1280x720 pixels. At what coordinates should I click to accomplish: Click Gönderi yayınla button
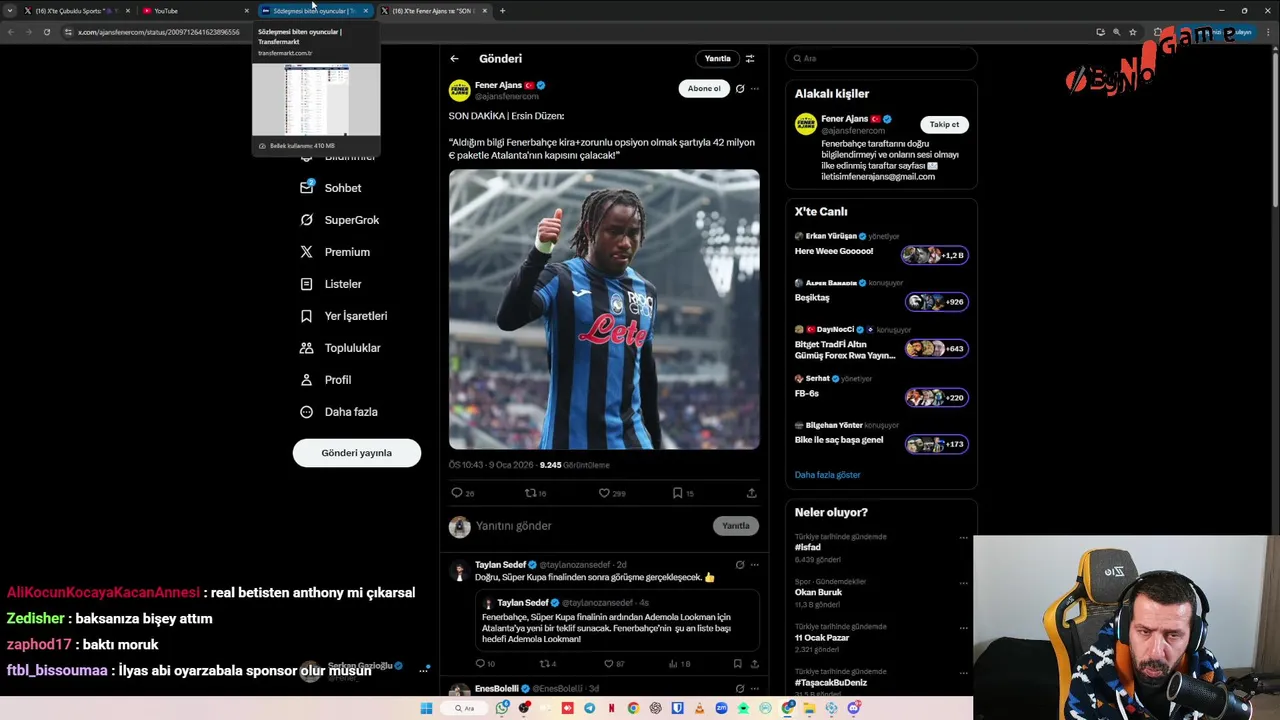tap(357, 453)
